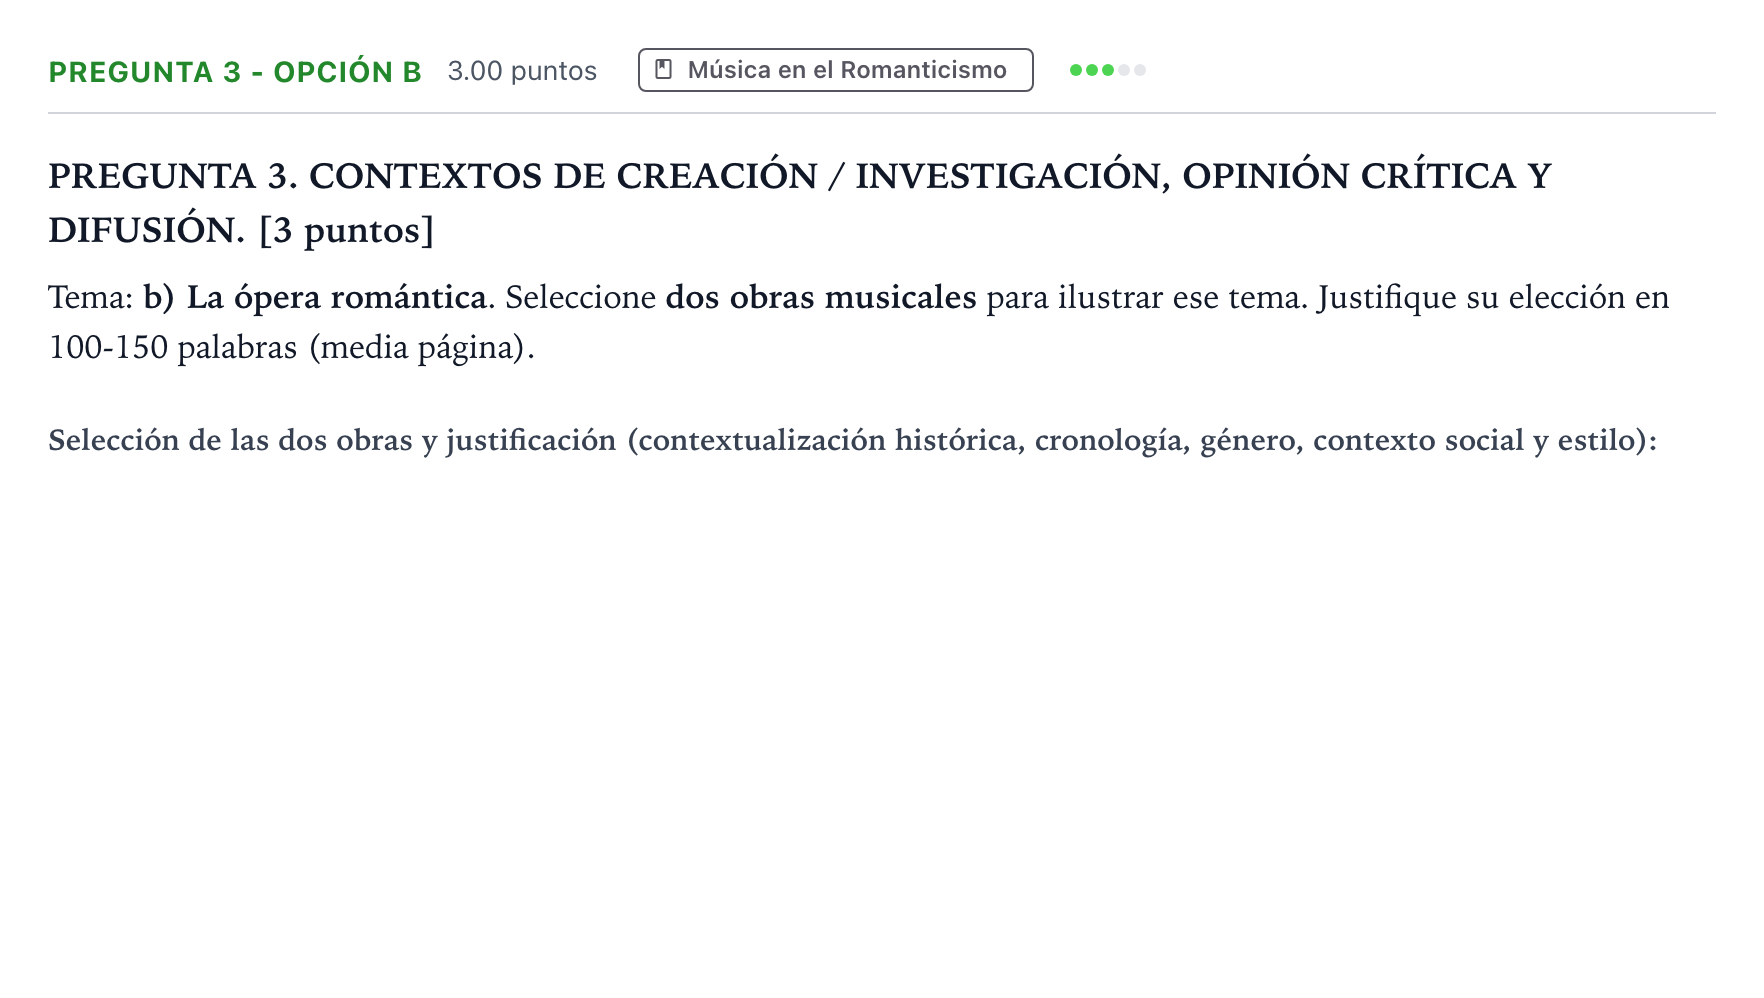Click the bold text 'dos obras musicales'
This screenshot has height=998, width=1764.
click(x=821, y=298)
